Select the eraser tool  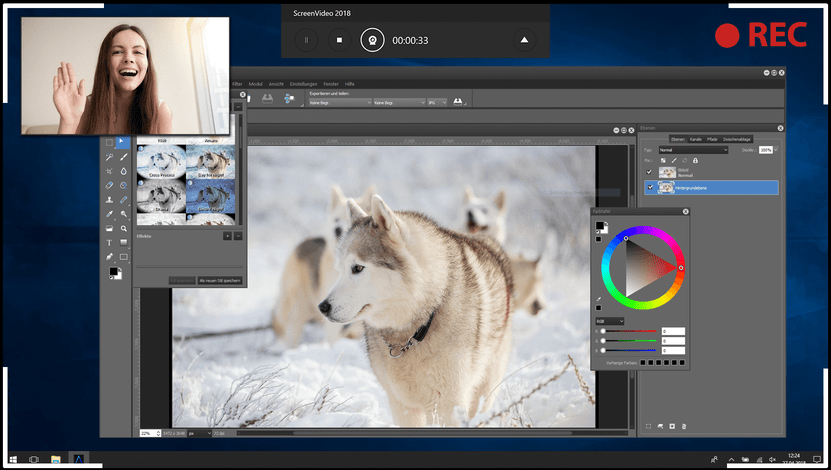(109, 185)
